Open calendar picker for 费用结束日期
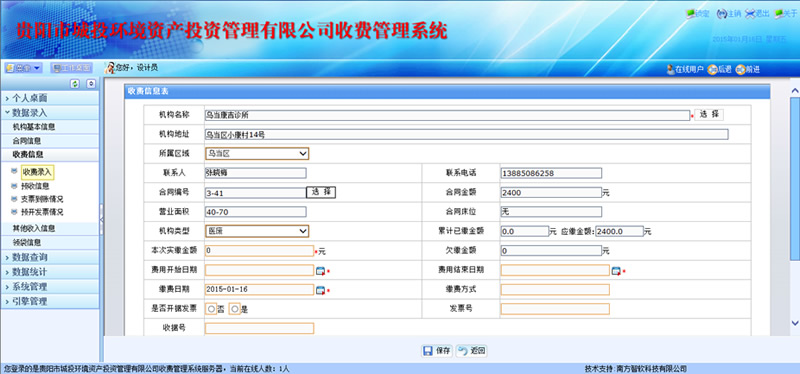This screenshot has height=374, width=800. 616,271
